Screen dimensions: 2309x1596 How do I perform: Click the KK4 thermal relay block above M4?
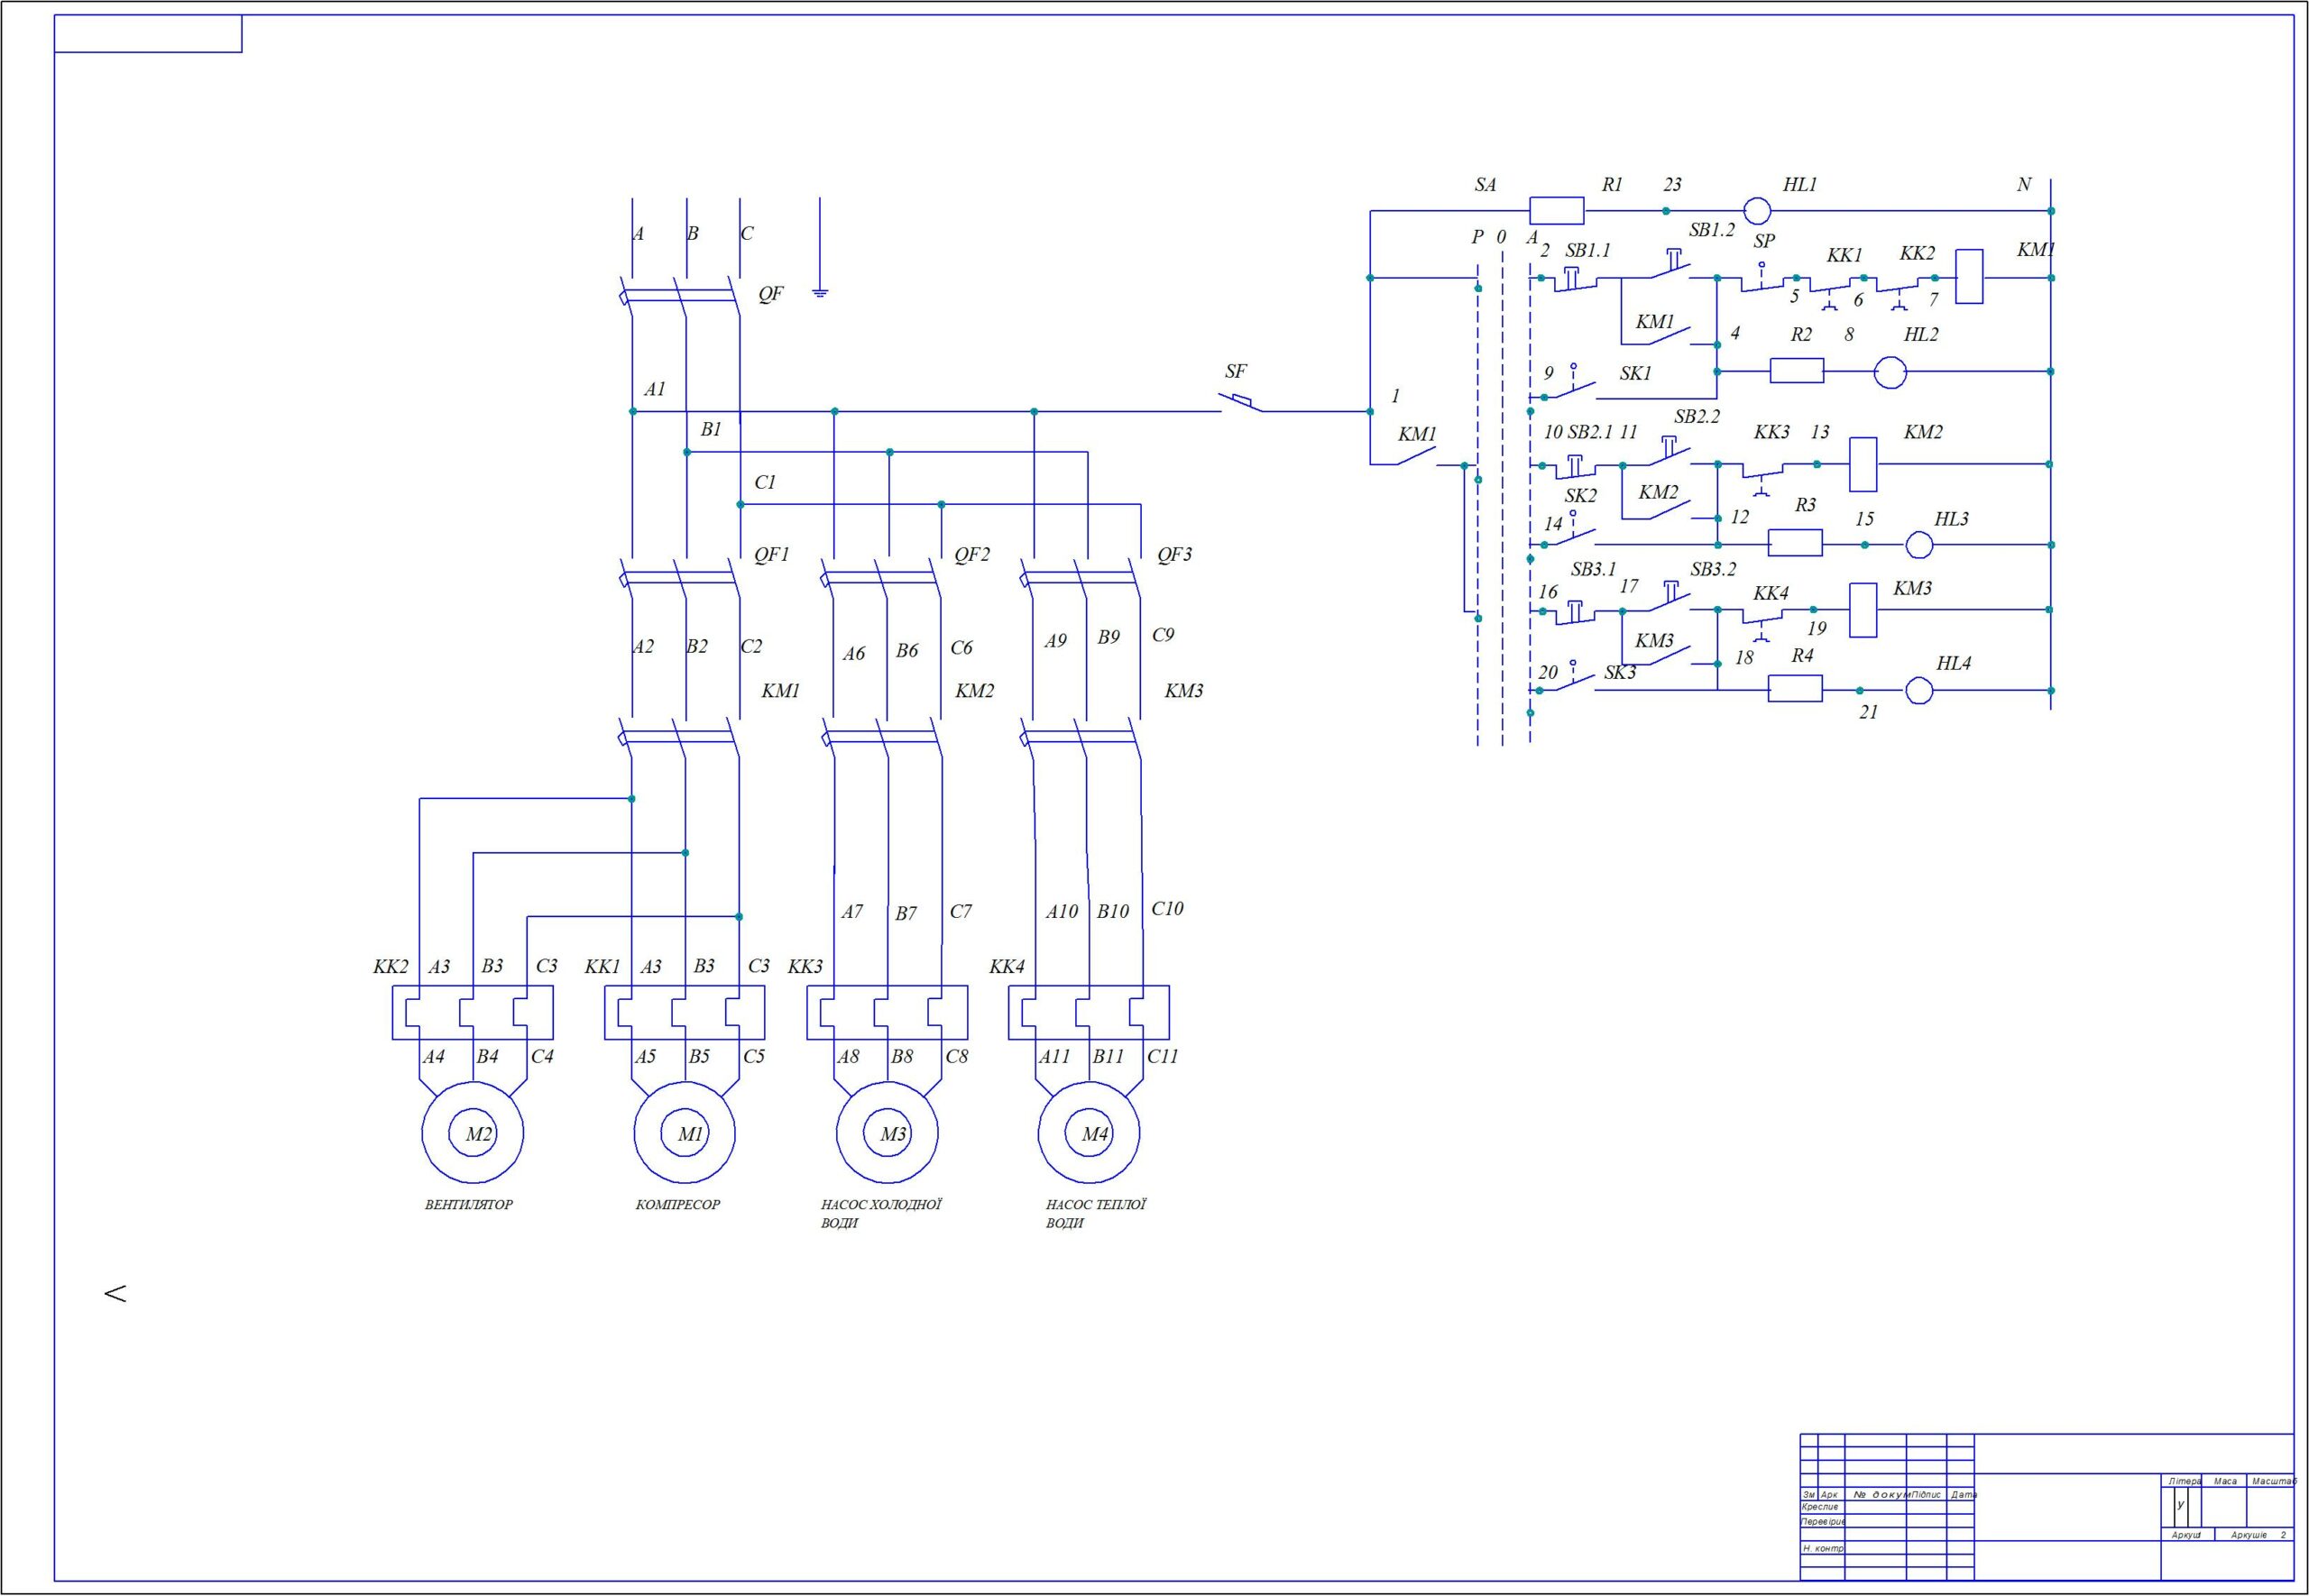(1089, 1012)
